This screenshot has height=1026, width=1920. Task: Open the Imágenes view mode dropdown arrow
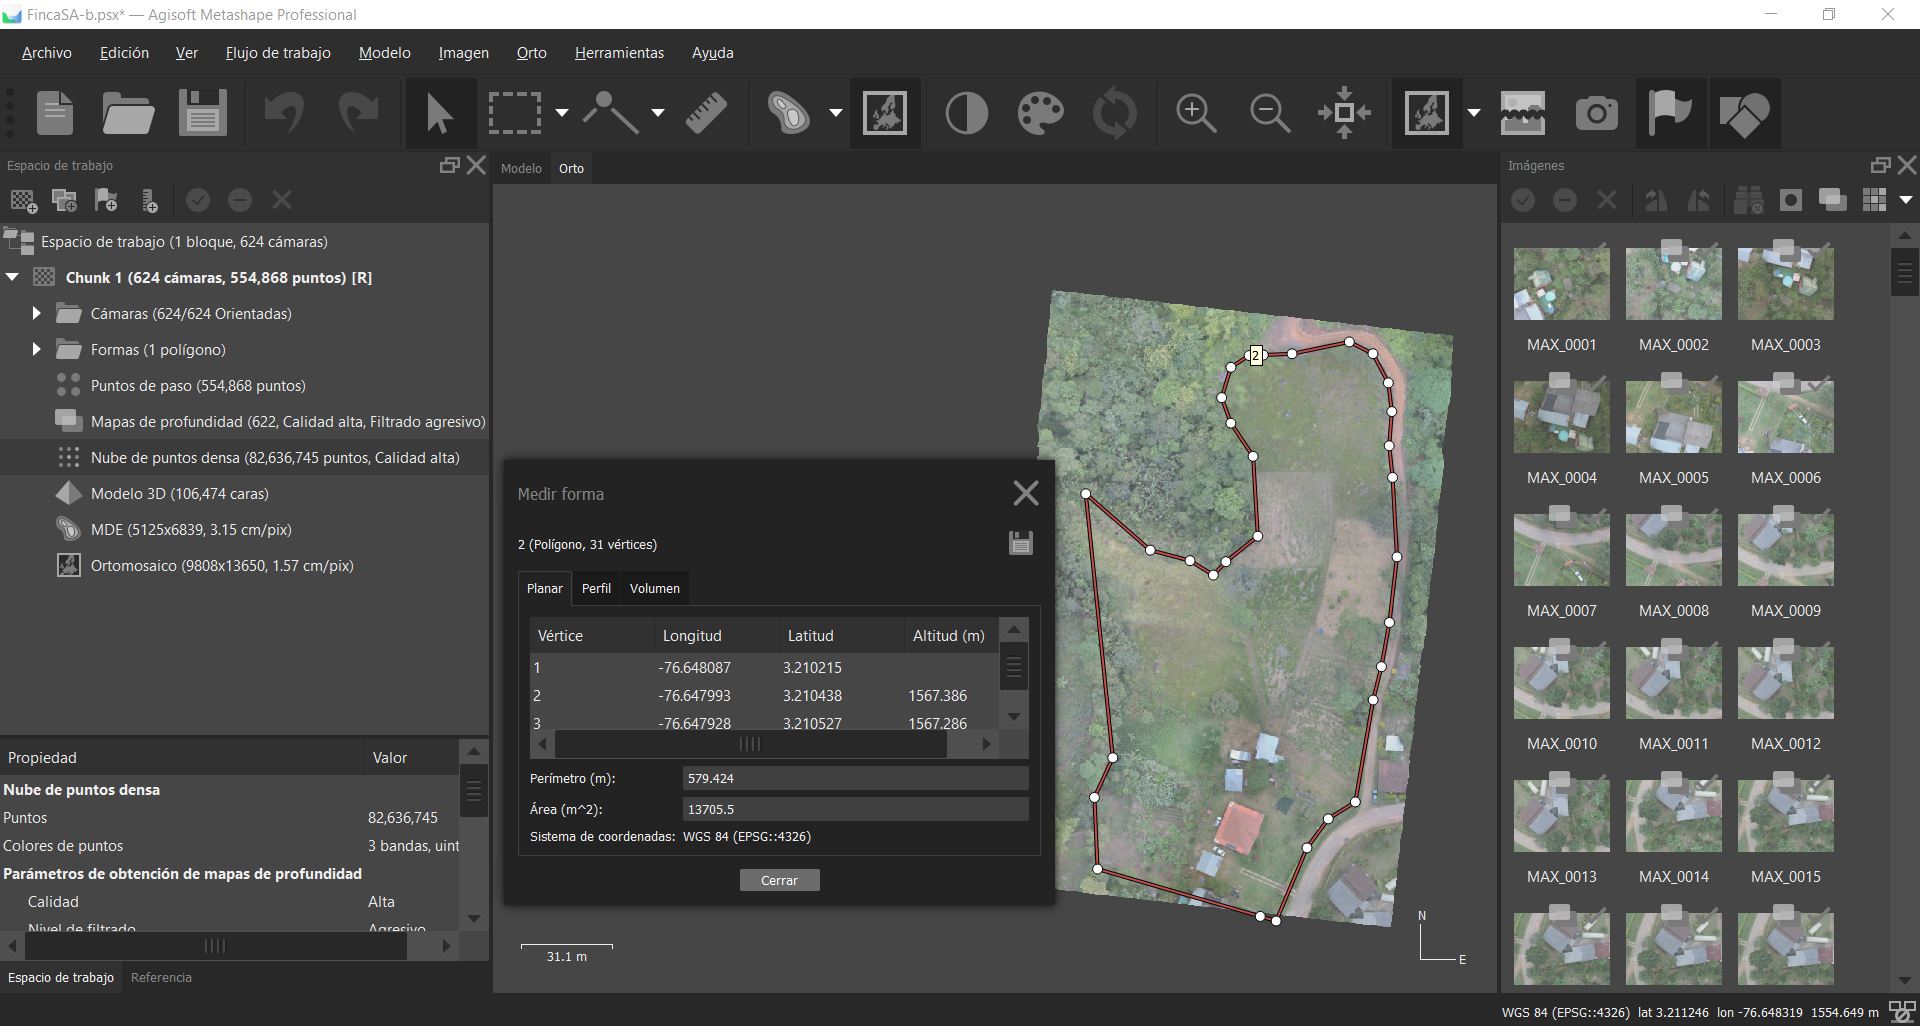coord(1906,200)
